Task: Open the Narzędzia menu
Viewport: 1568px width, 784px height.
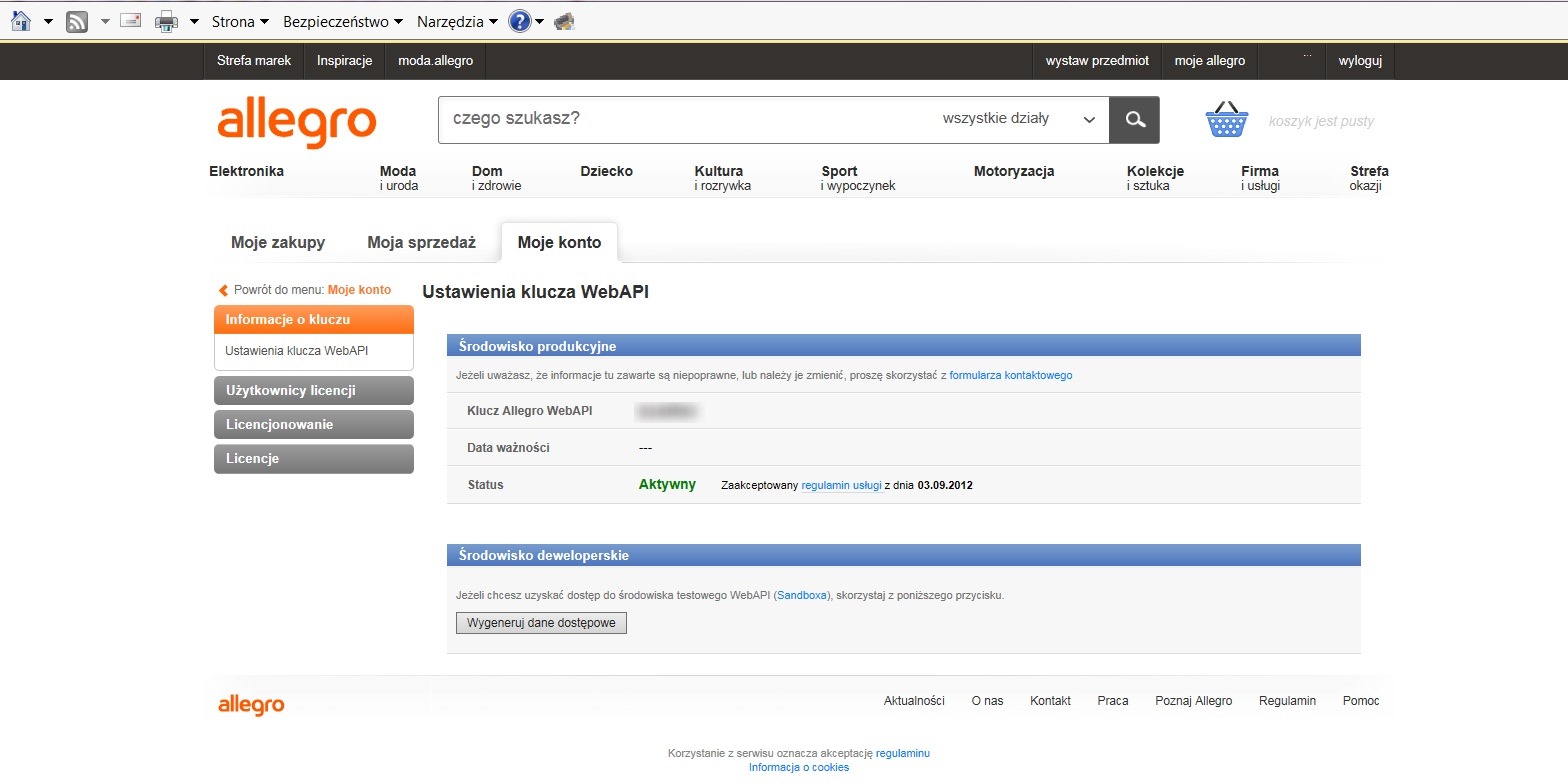Action: [x=457, y=21]
